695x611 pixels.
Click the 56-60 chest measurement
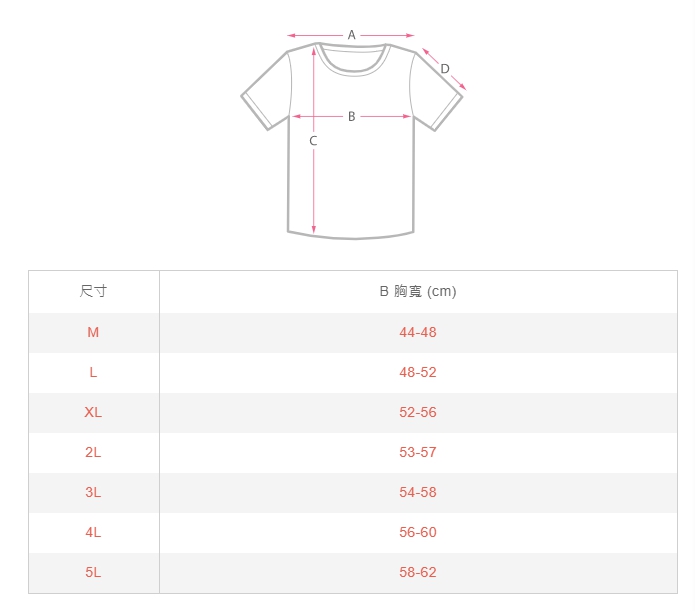[418, 532]
